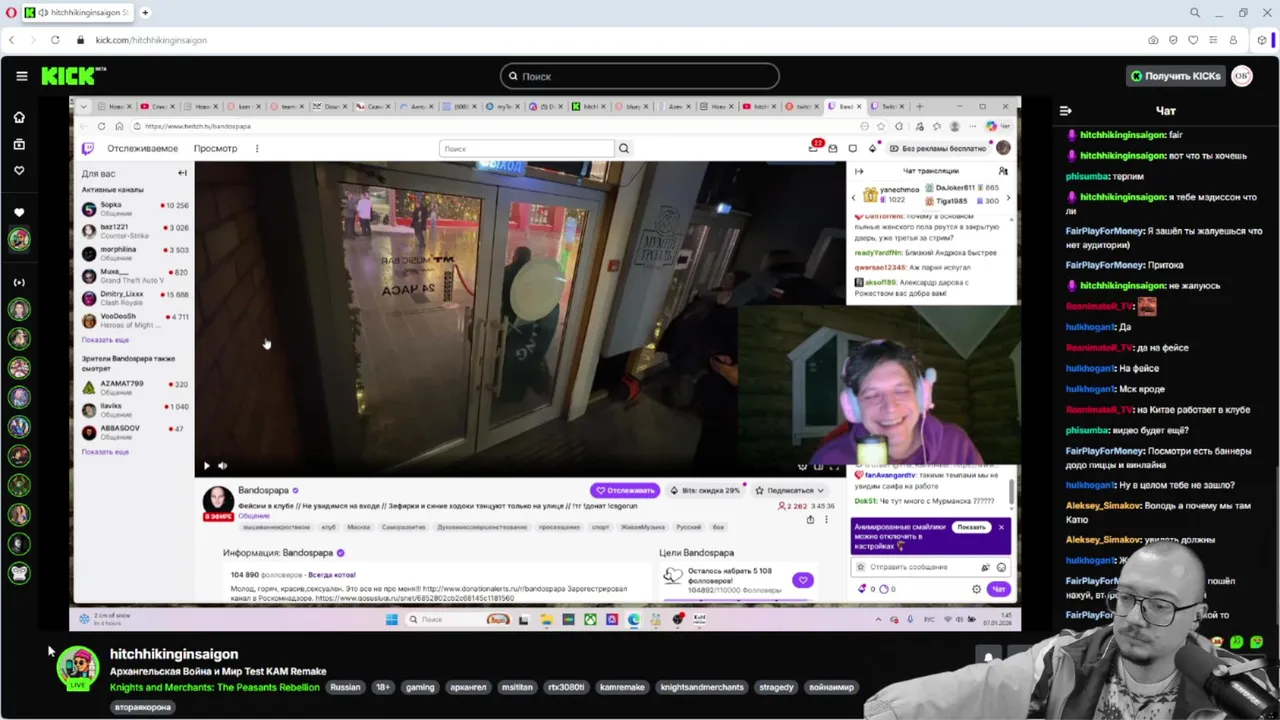
Task: Select the "rtx3080ti" tag
Action: pos(568,687)
